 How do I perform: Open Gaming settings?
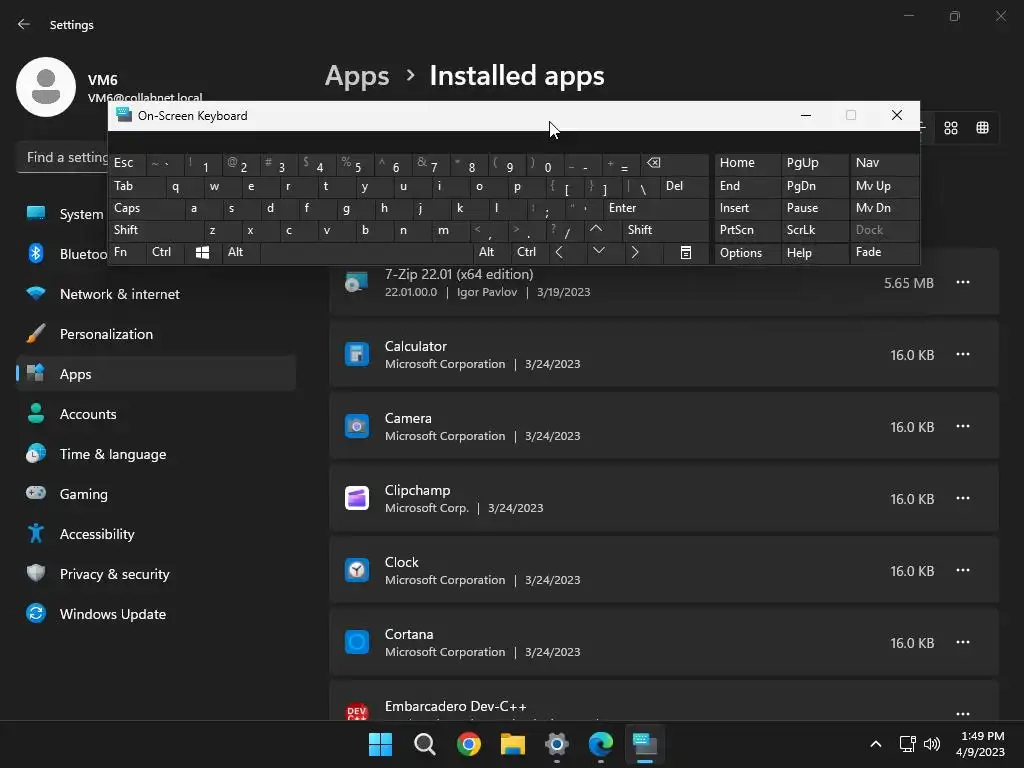tap(156, 494)
